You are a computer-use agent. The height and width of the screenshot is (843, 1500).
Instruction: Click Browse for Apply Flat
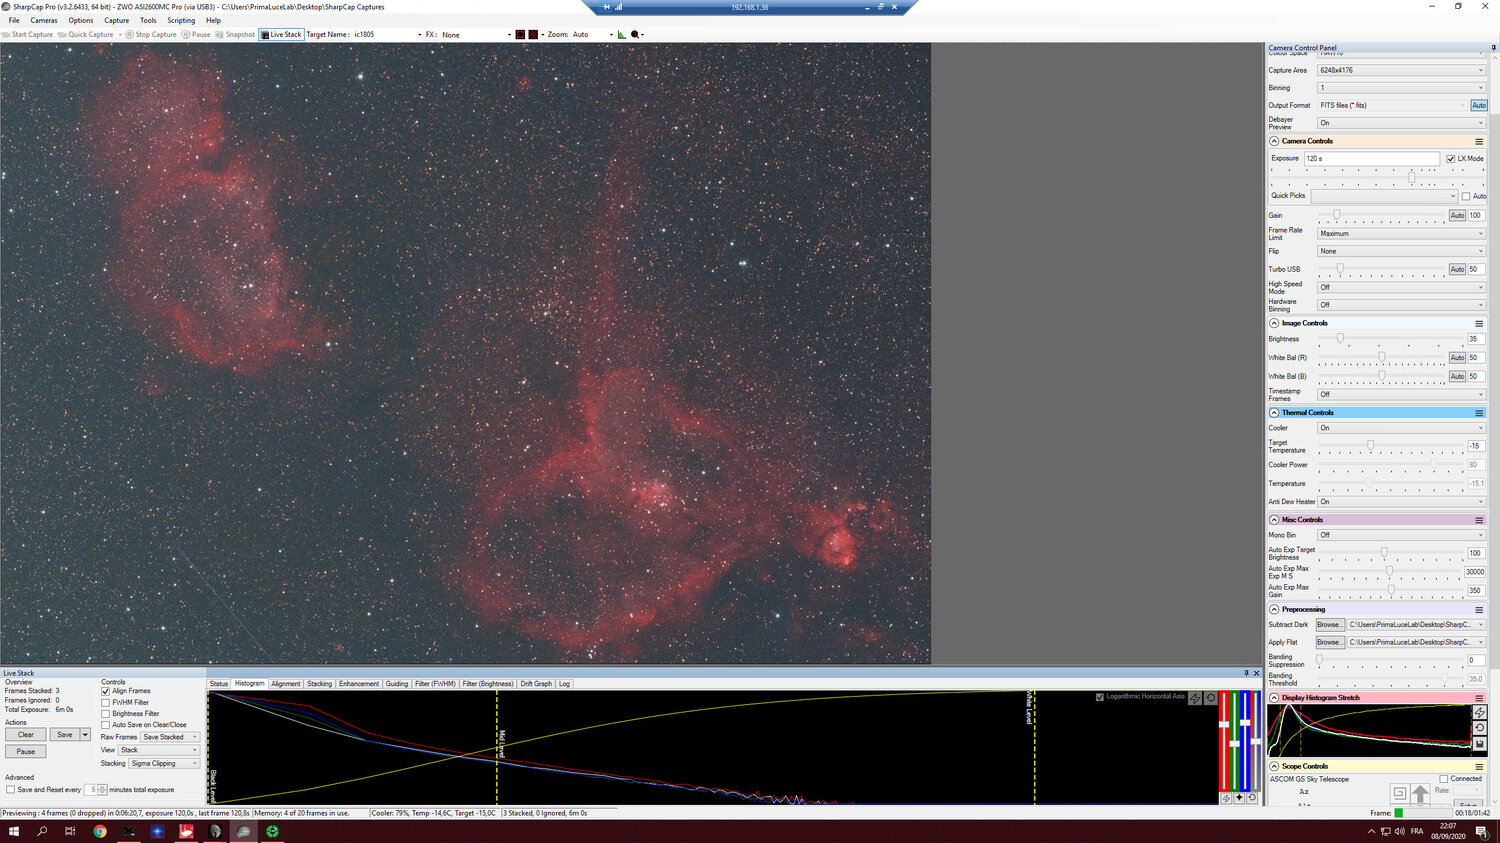[x=1329, y=642]
